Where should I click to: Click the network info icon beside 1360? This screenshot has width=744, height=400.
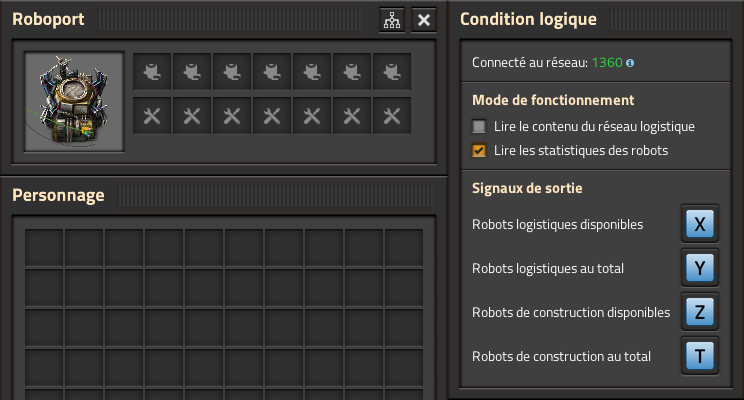(630, 63)
